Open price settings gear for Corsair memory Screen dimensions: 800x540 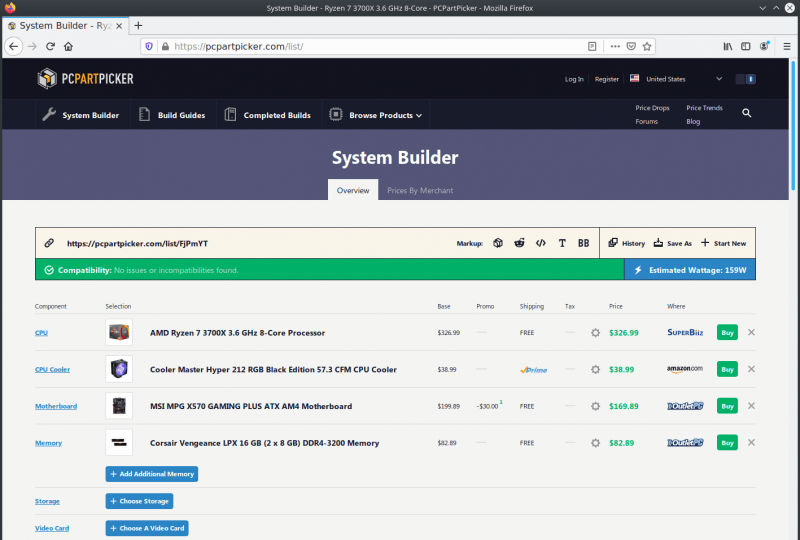point(595,443)
